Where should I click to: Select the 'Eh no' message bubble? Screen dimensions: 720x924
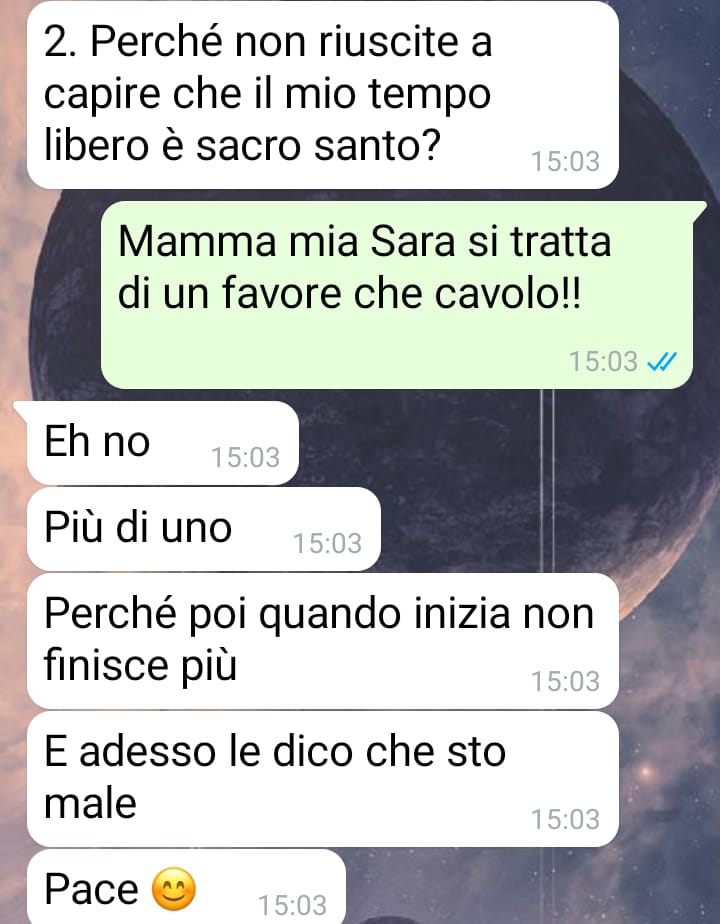click(x=163, y=443)
